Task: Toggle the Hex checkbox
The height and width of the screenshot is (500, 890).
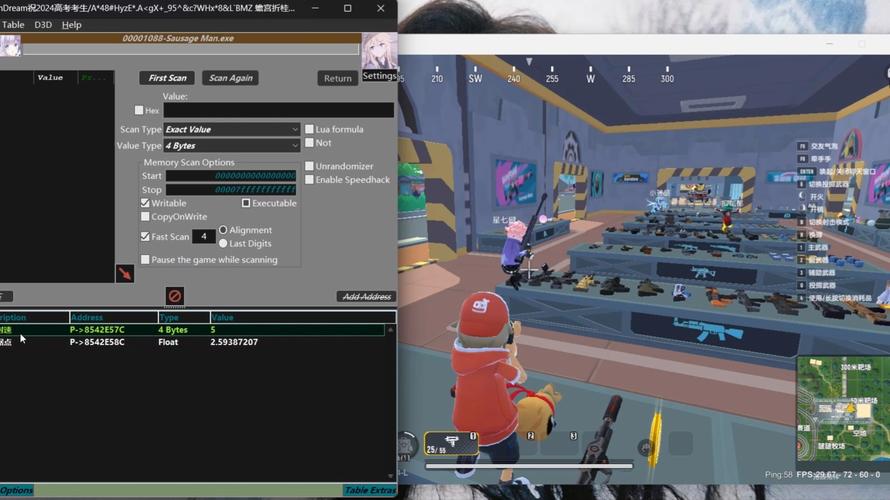Action: coord(139,110)
